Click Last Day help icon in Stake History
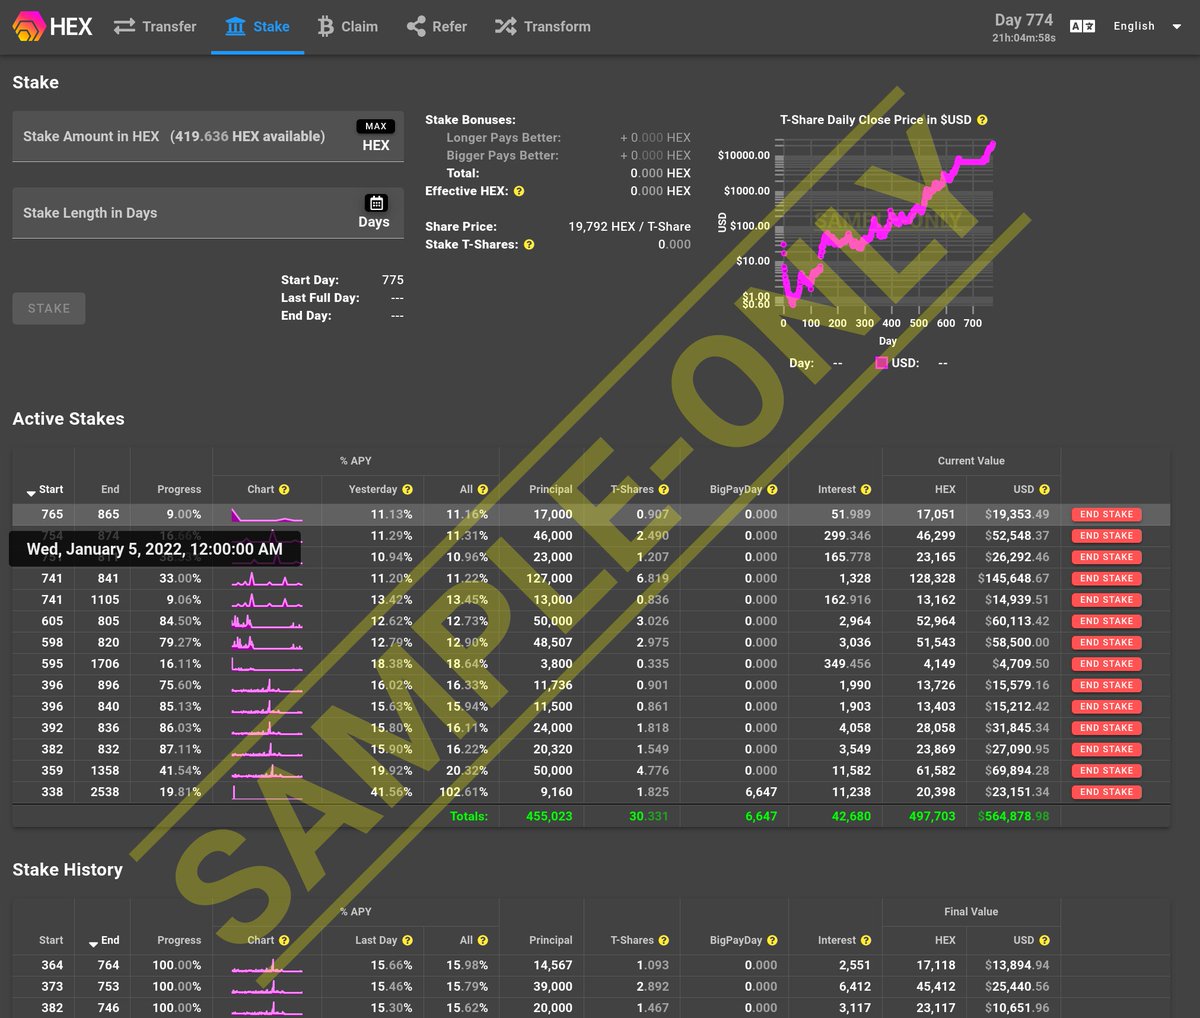1200x1018 pixels. click(x=407, y=941)
